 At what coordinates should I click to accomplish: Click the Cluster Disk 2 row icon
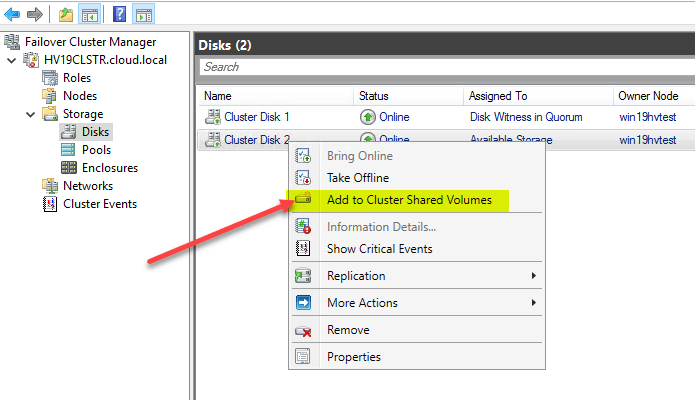(x=213, y=140)
